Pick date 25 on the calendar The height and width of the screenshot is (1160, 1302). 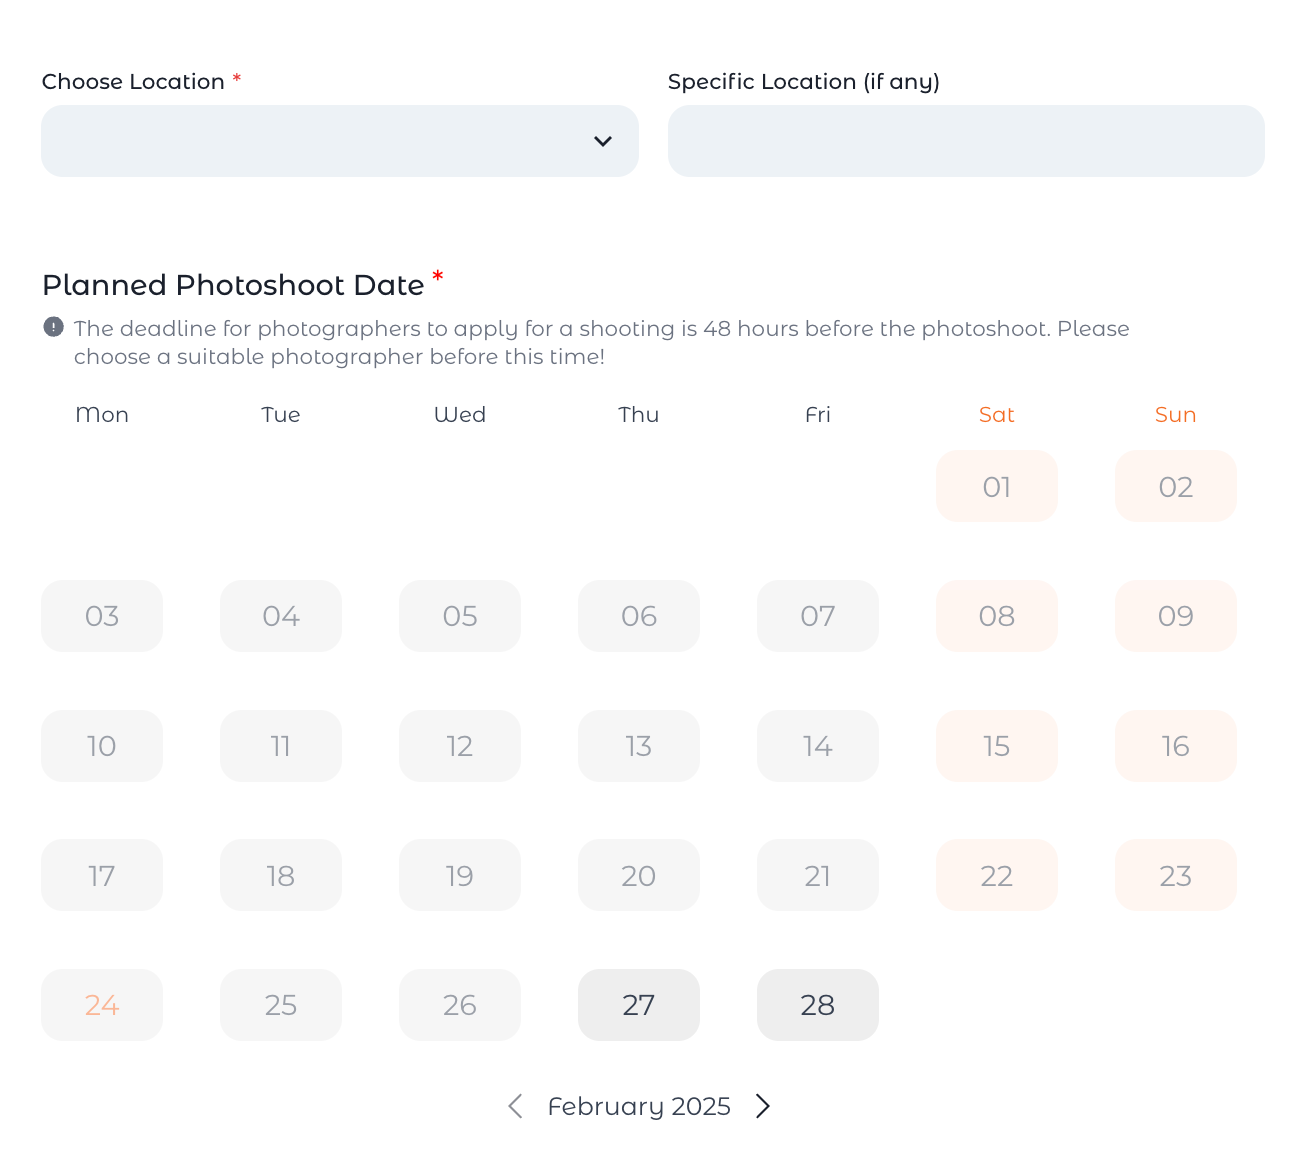point(281,1005)
